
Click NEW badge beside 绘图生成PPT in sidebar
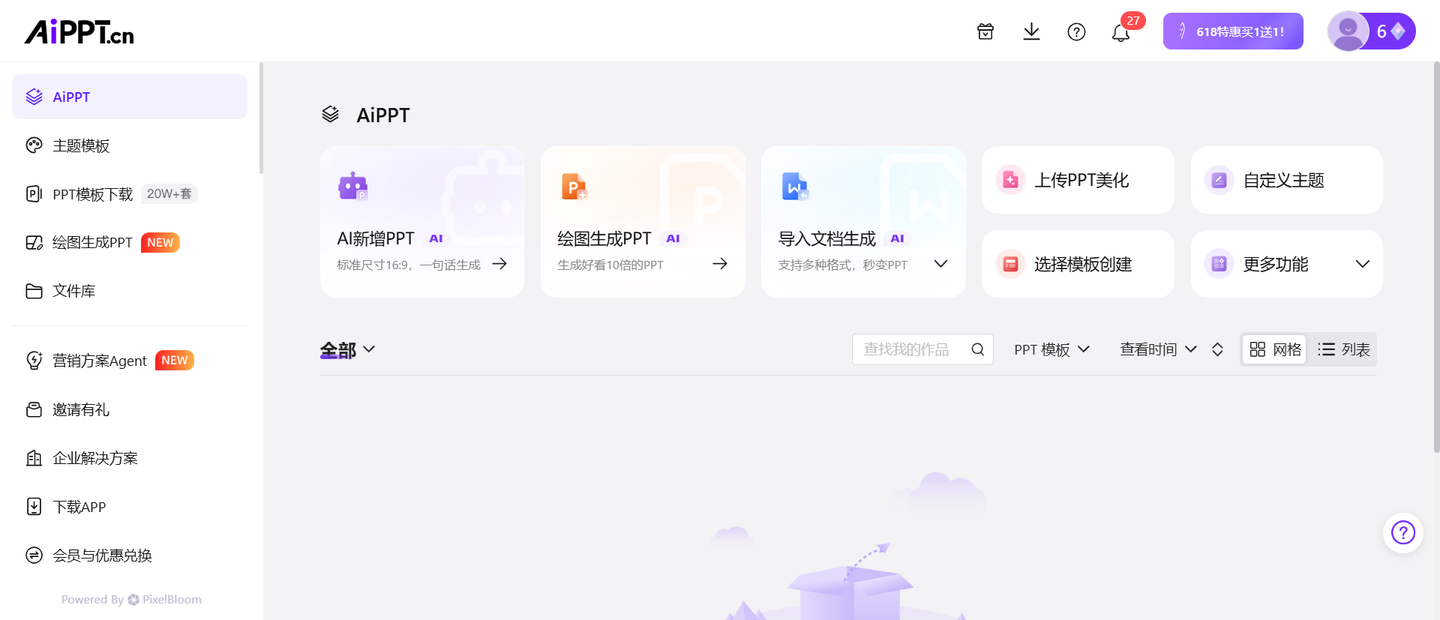click(x=160, y=242)
